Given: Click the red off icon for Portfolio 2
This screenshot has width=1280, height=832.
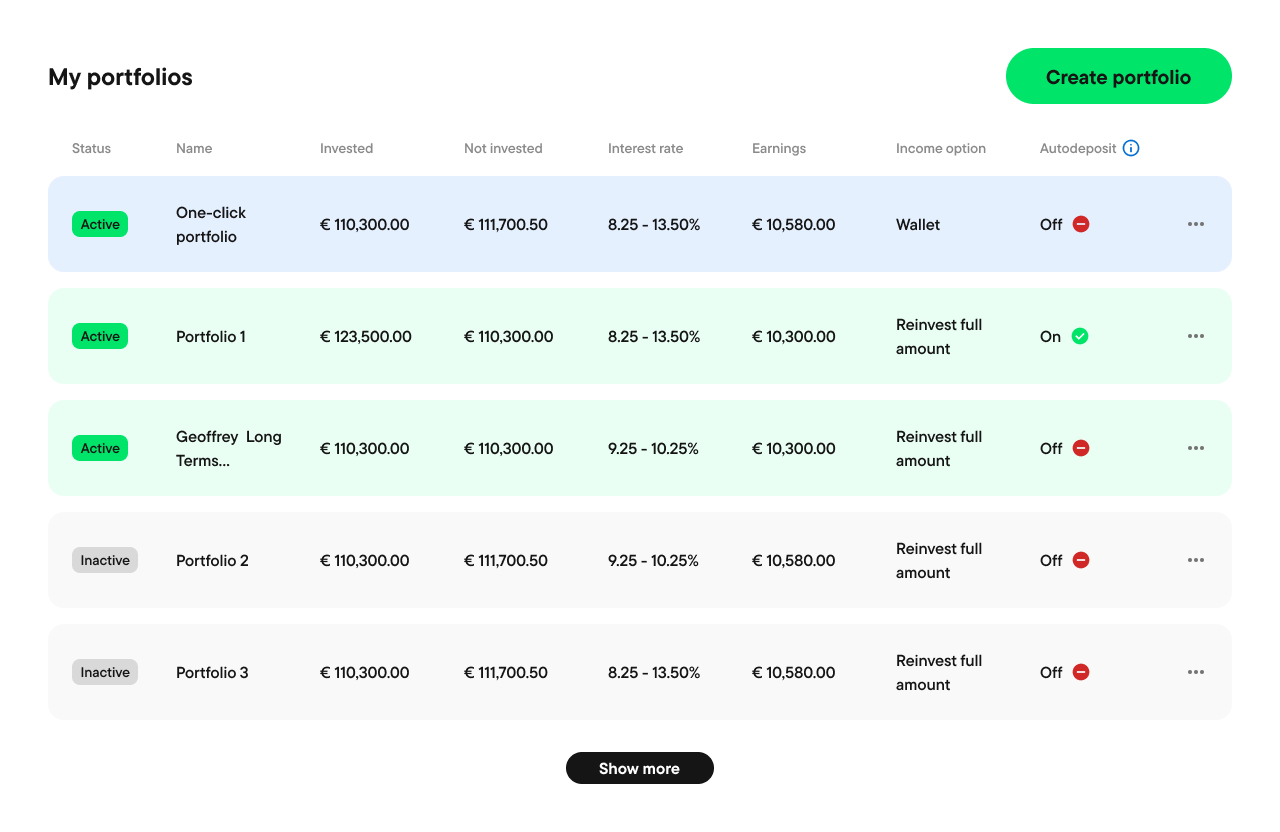Looking at the screenshot, I should (x=1080, y=560).
